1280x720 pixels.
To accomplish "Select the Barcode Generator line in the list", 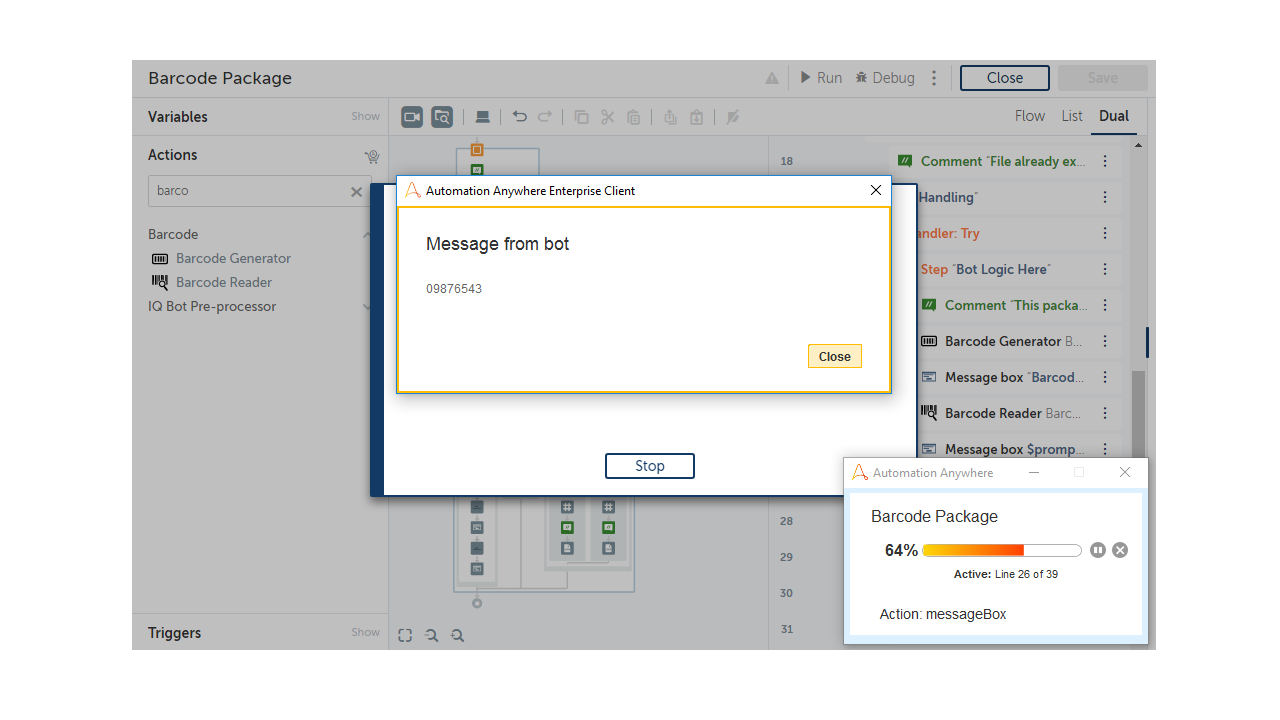I will point(1018,341).
